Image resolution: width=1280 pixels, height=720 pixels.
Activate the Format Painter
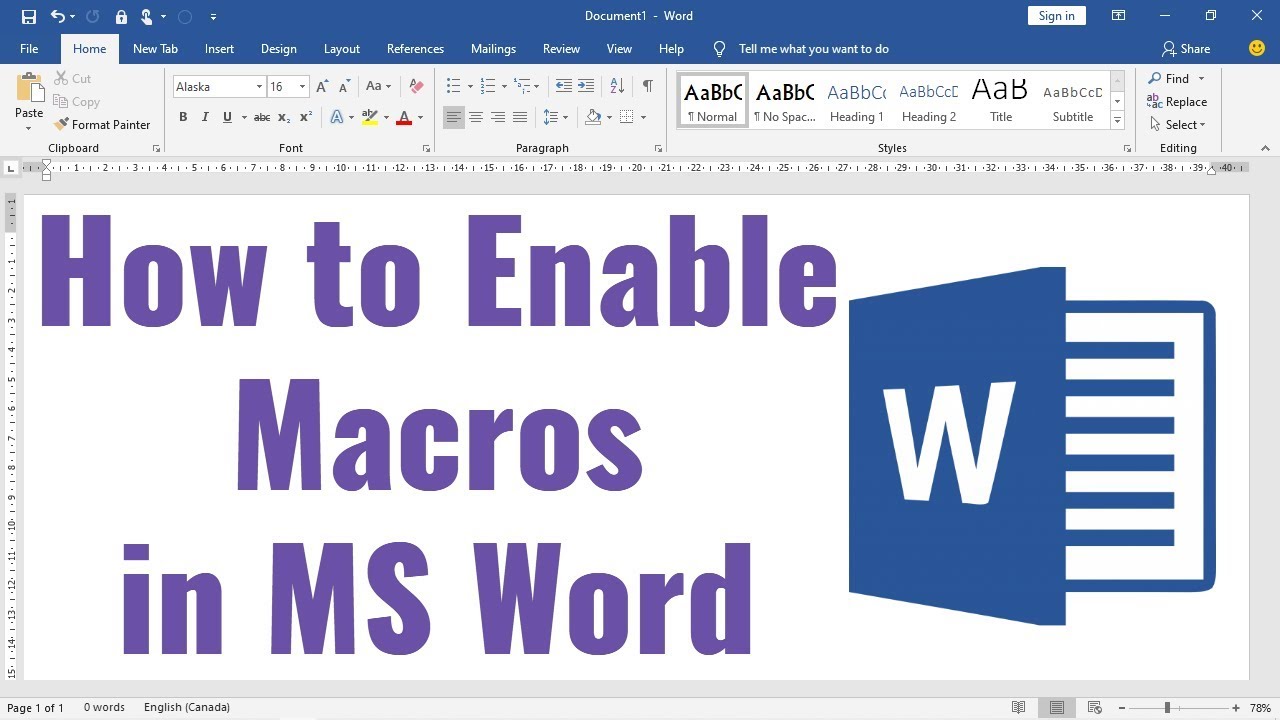(x=102, y=124)
